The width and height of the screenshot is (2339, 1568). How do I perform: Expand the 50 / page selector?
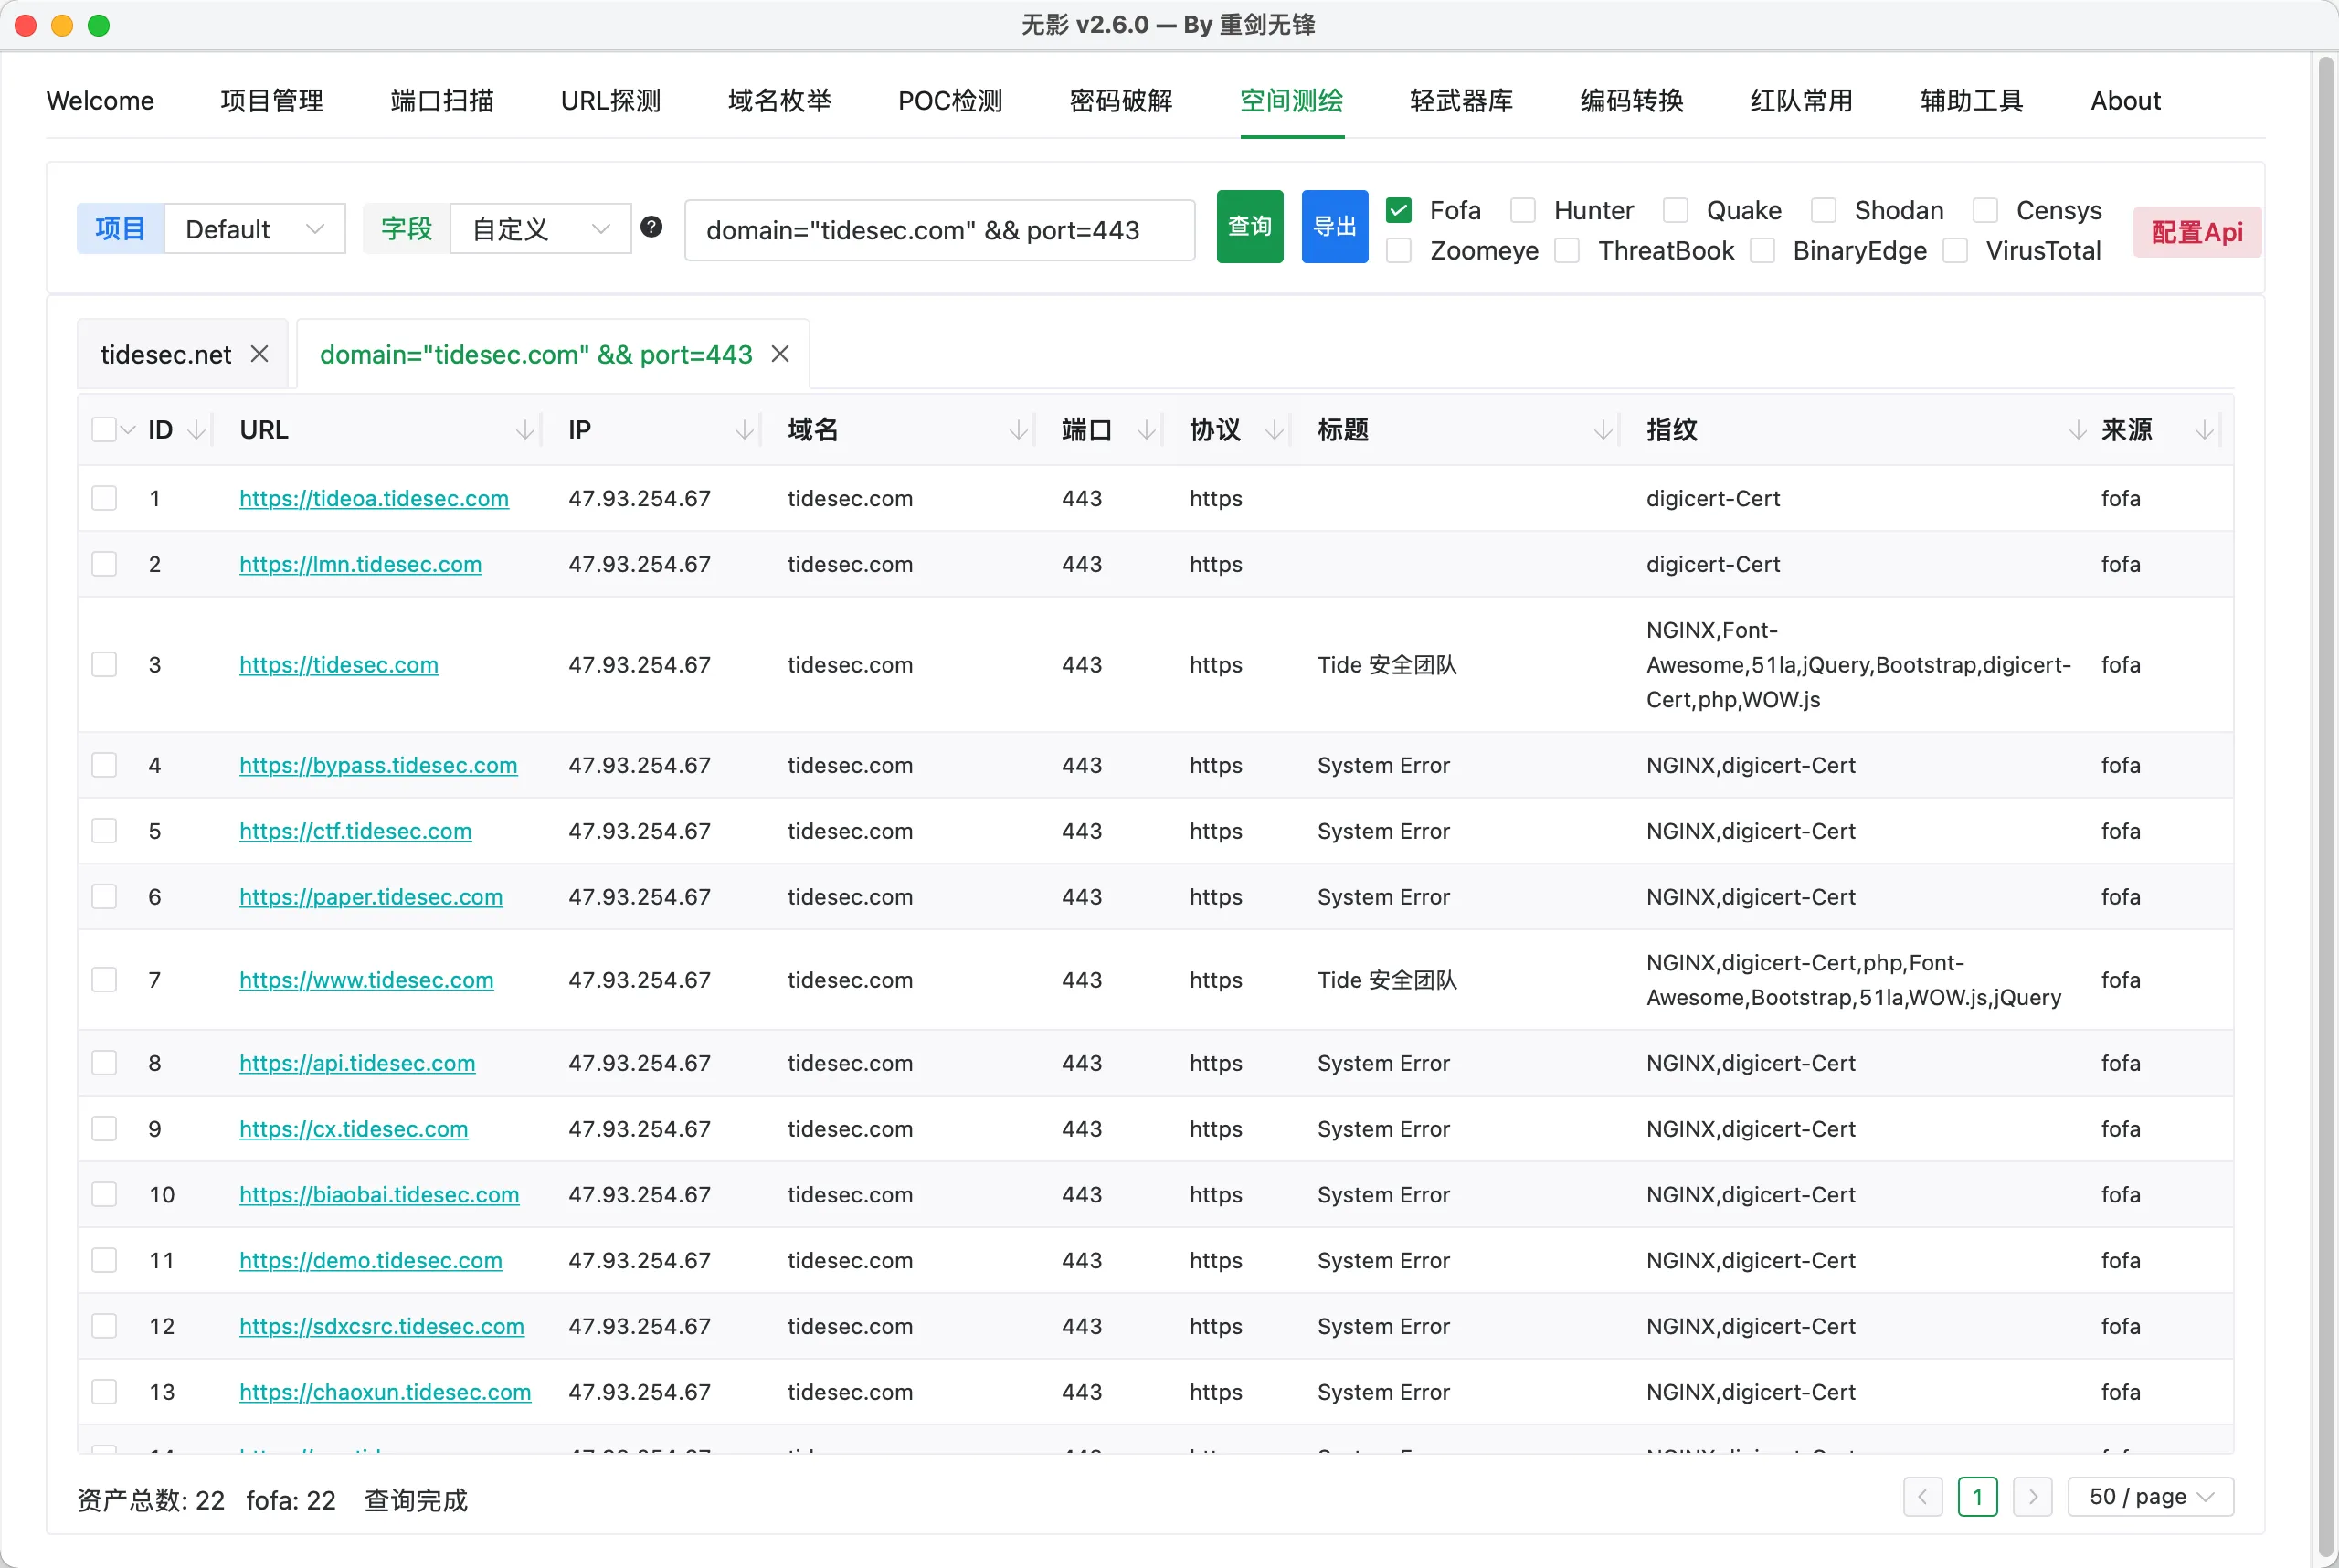click(x=2150, y=1497)
